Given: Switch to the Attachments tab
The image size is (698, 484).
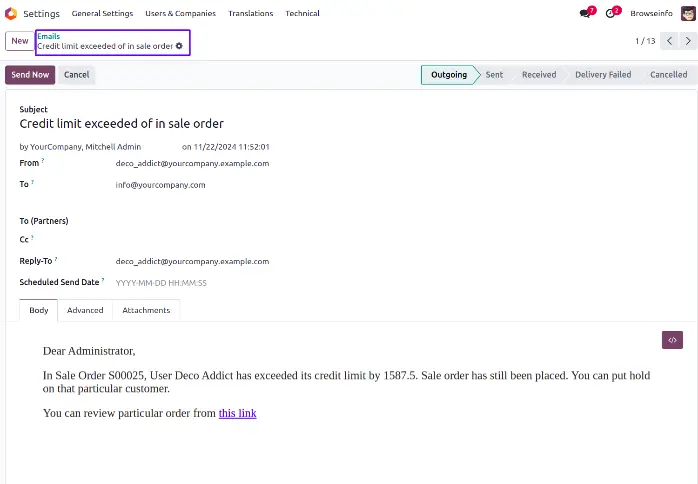Looking at the screenshot, I should (146, 310).
